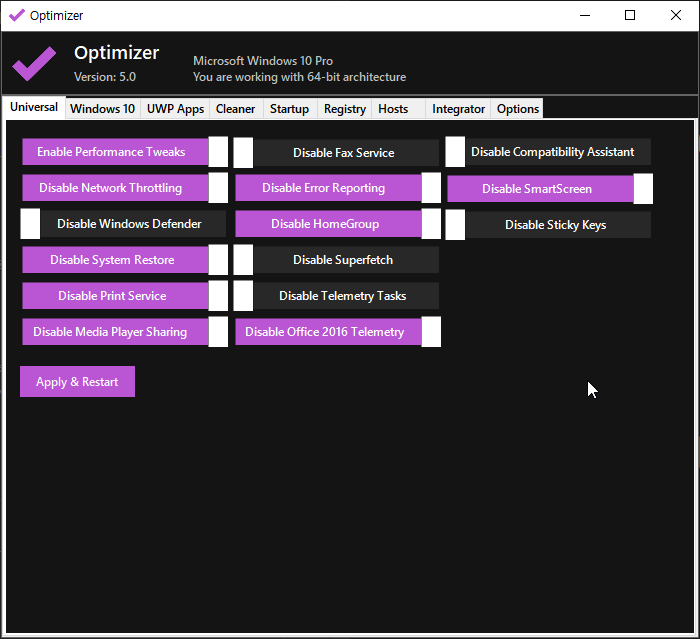Toggle Disable HomeGroup switch
The width and height of the screenshot is (700, 639).
(x=338, y=224)
